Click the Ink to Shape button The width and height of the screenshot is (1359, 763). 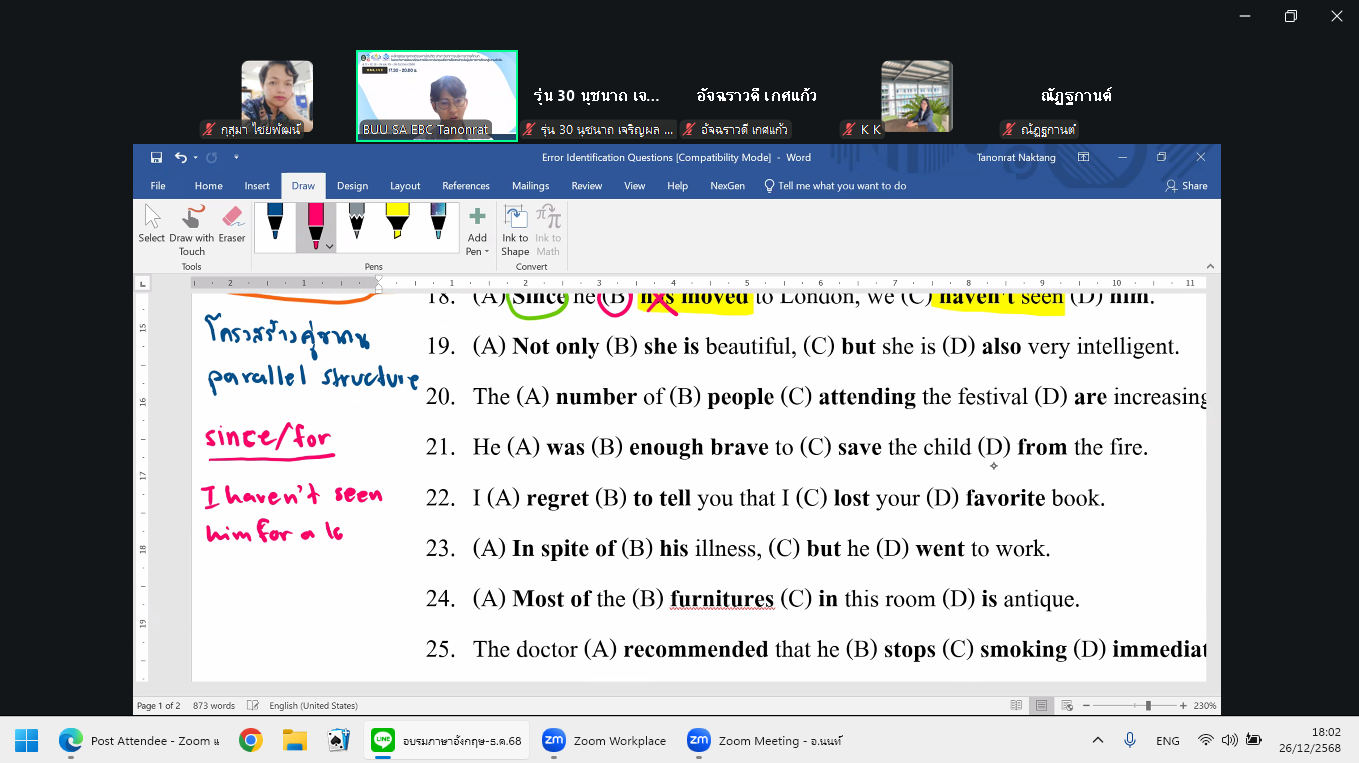click(515, 230)
